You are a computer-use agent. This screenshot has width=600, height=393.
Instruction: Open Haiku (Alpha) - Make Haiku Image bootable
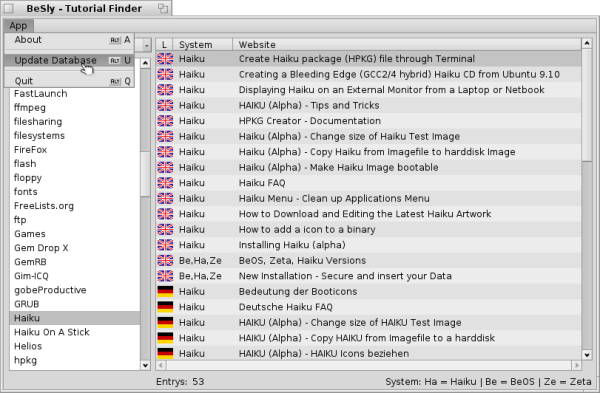coord(368,168)
